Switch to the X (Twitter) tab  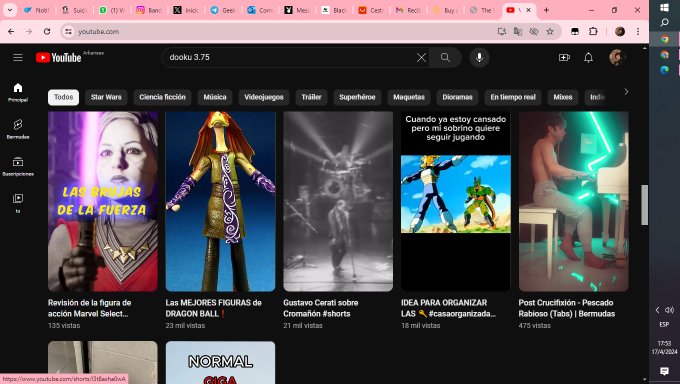pyautogui.click(x=186, y=10)
